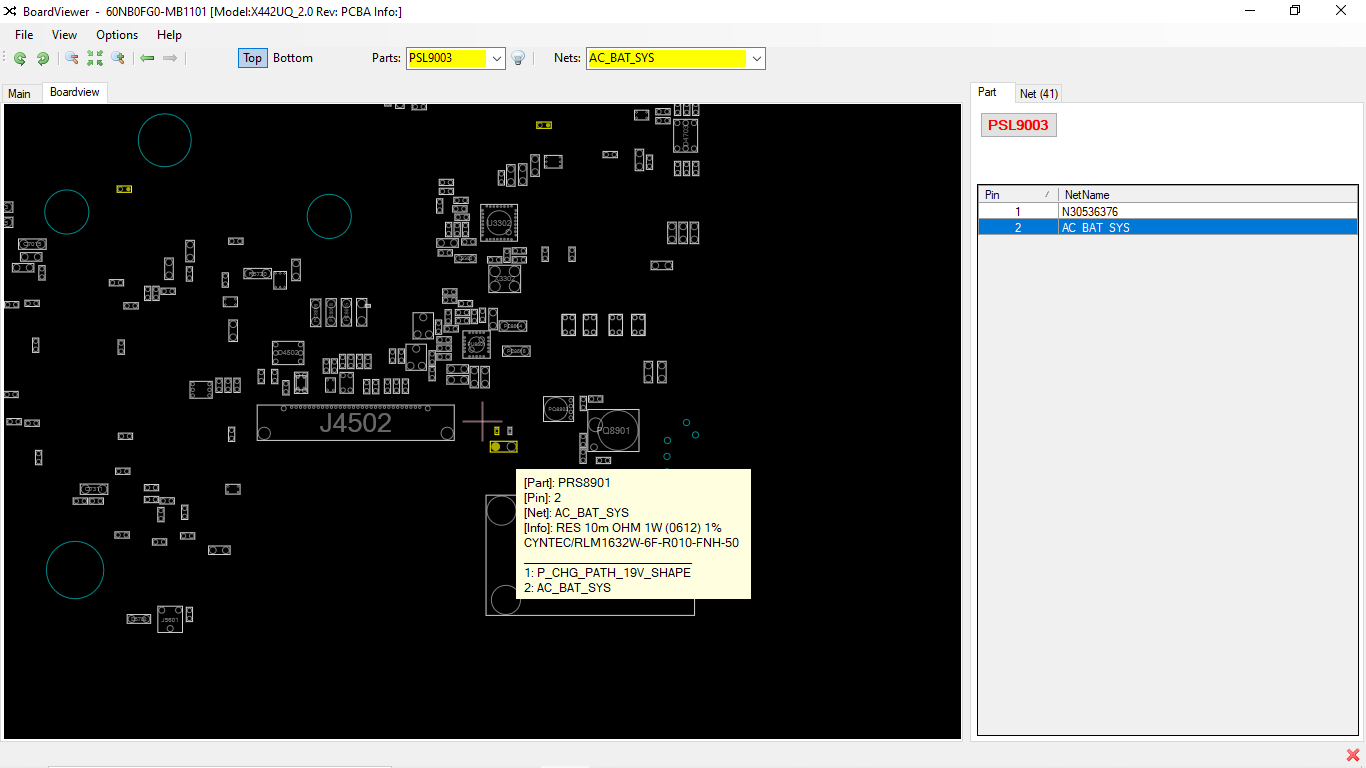Viewport: 1366px width, 768px height.
Task: Toggle board view to Top side
Action: 252,58
